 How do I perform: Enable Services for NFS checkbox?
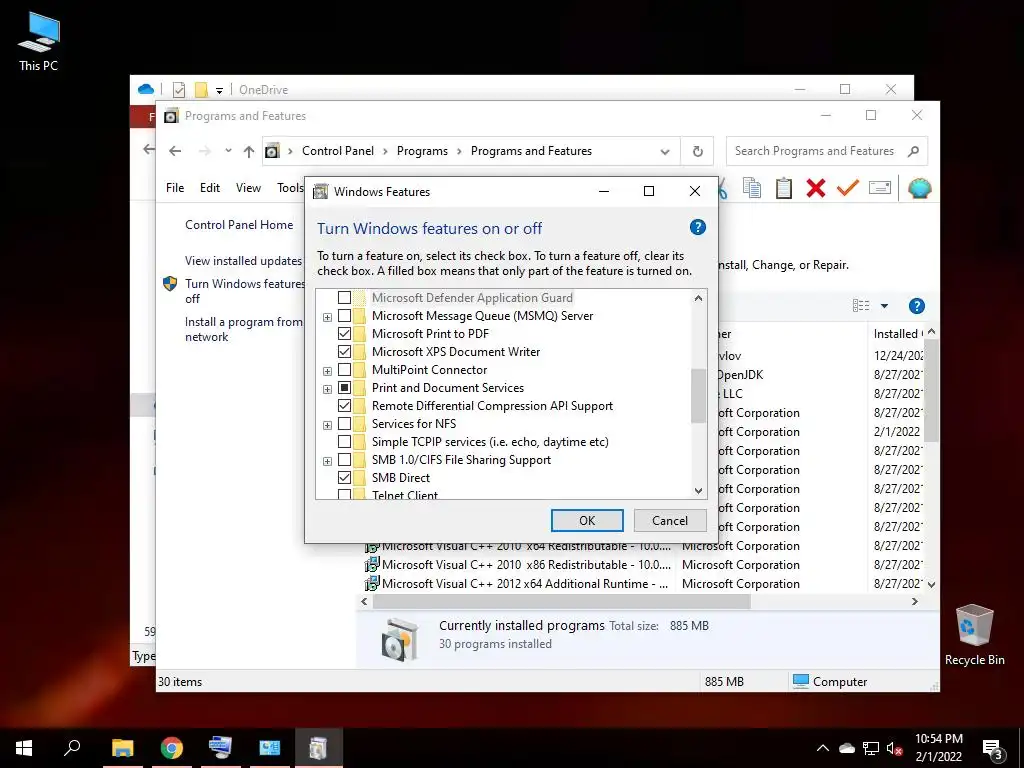tap(344, 424)
